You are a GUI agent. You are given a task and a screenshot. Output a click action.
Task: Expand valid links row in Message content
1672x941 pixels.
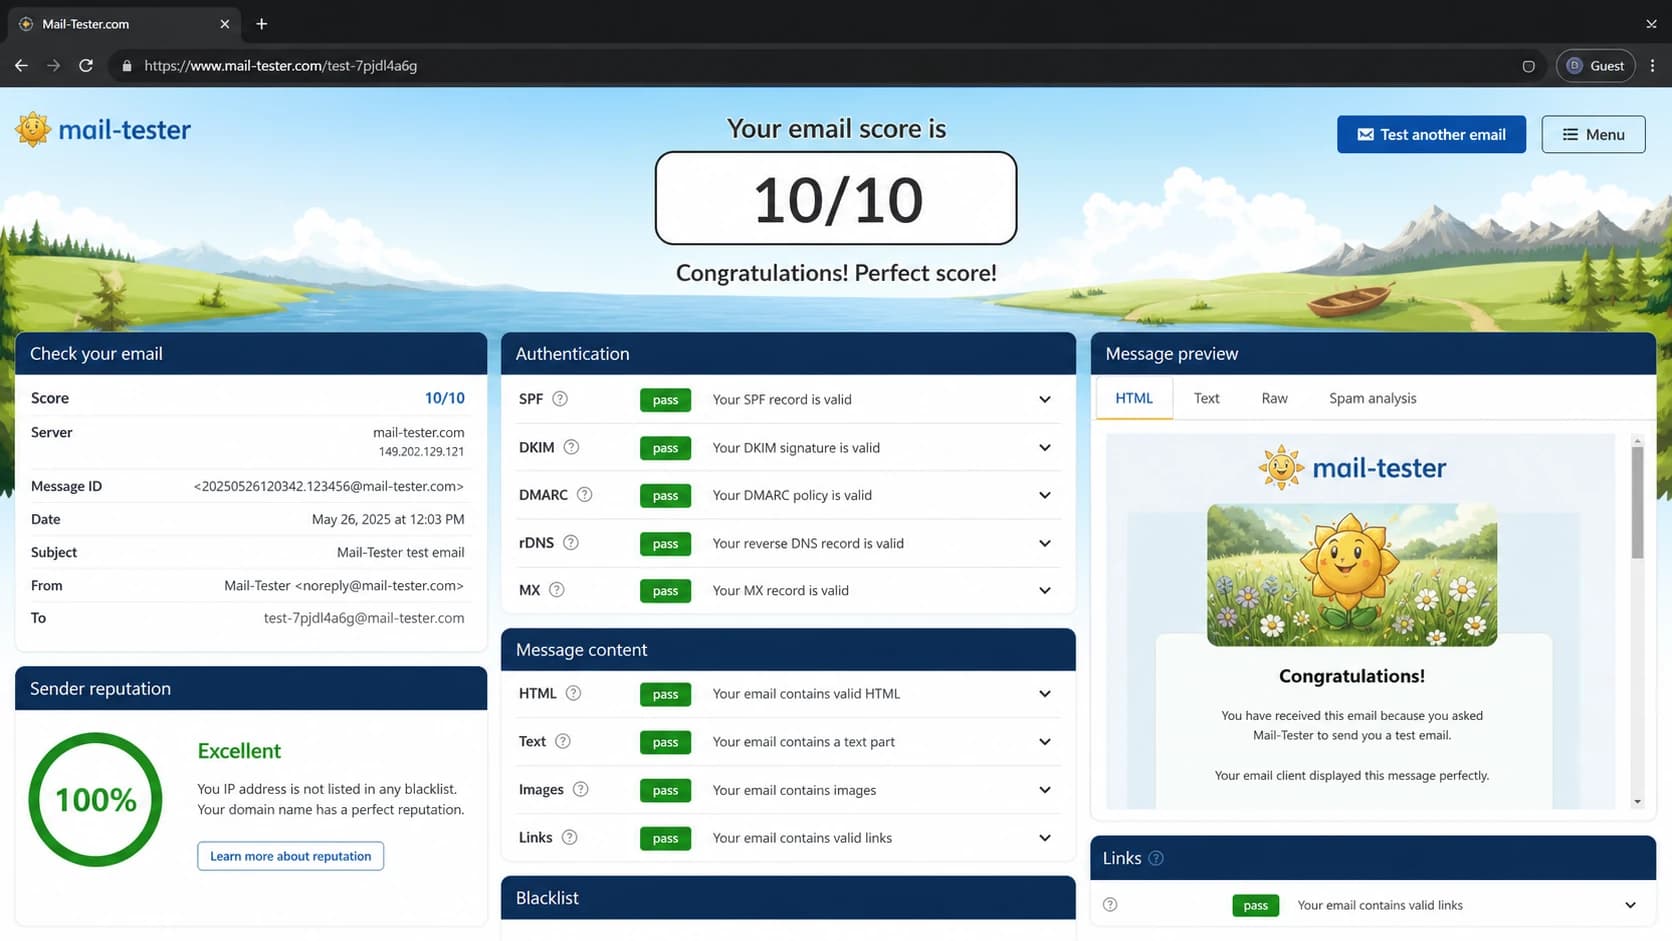pyautogui.click(x=1045, y=837)
